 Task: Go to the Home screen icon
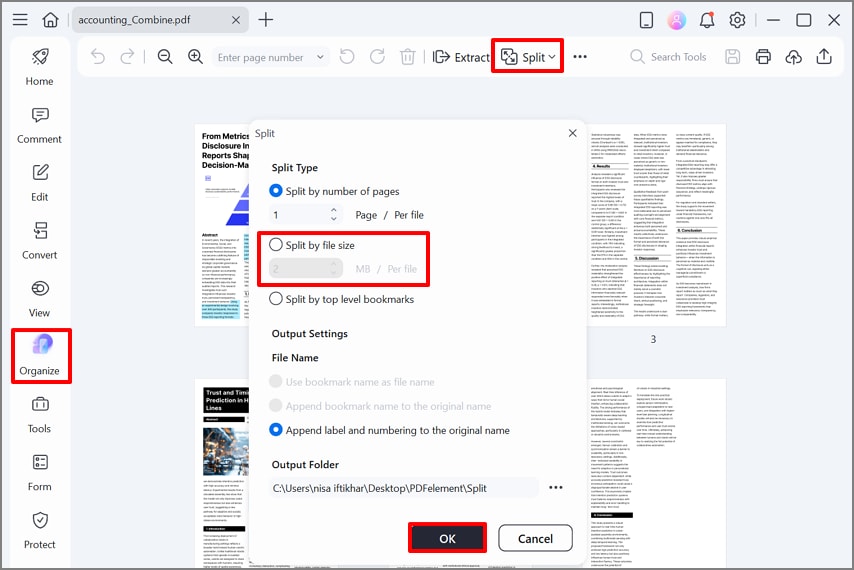pyautogui.click(x=50, y=20)
